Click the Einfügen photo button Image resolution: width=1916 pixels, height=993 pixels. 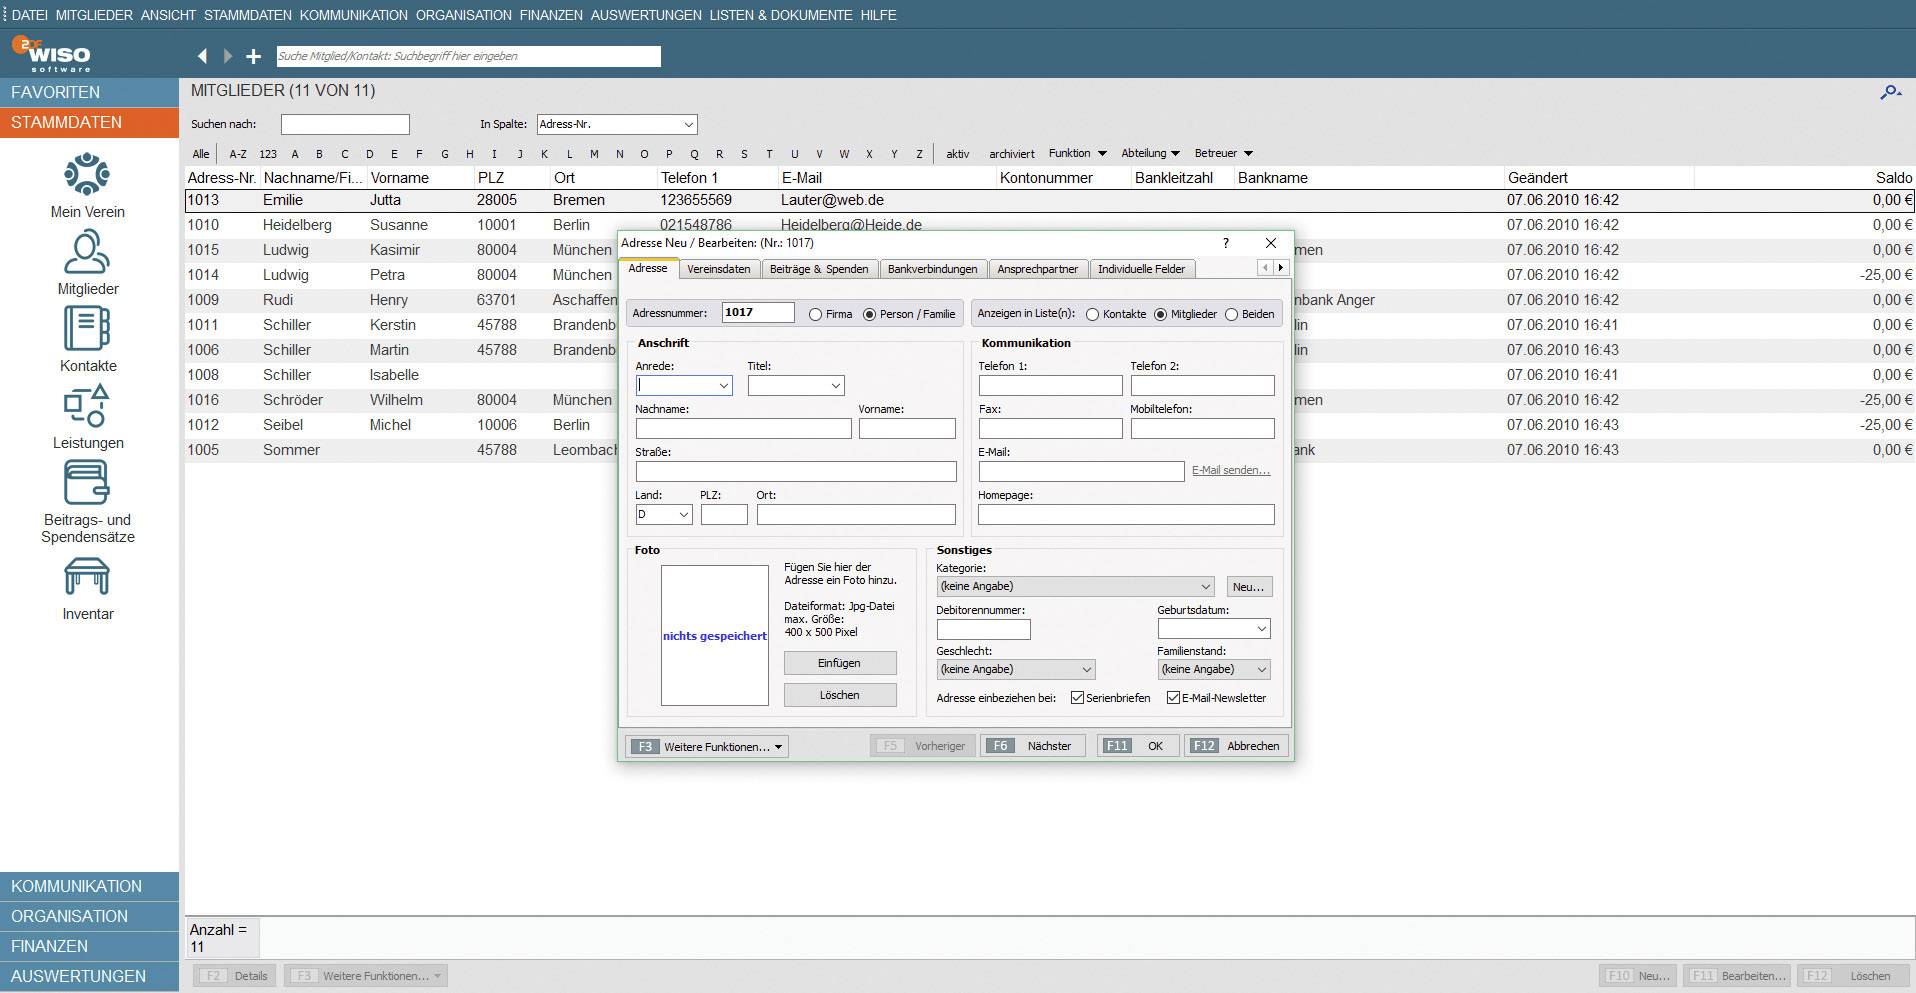click(839, 663)
